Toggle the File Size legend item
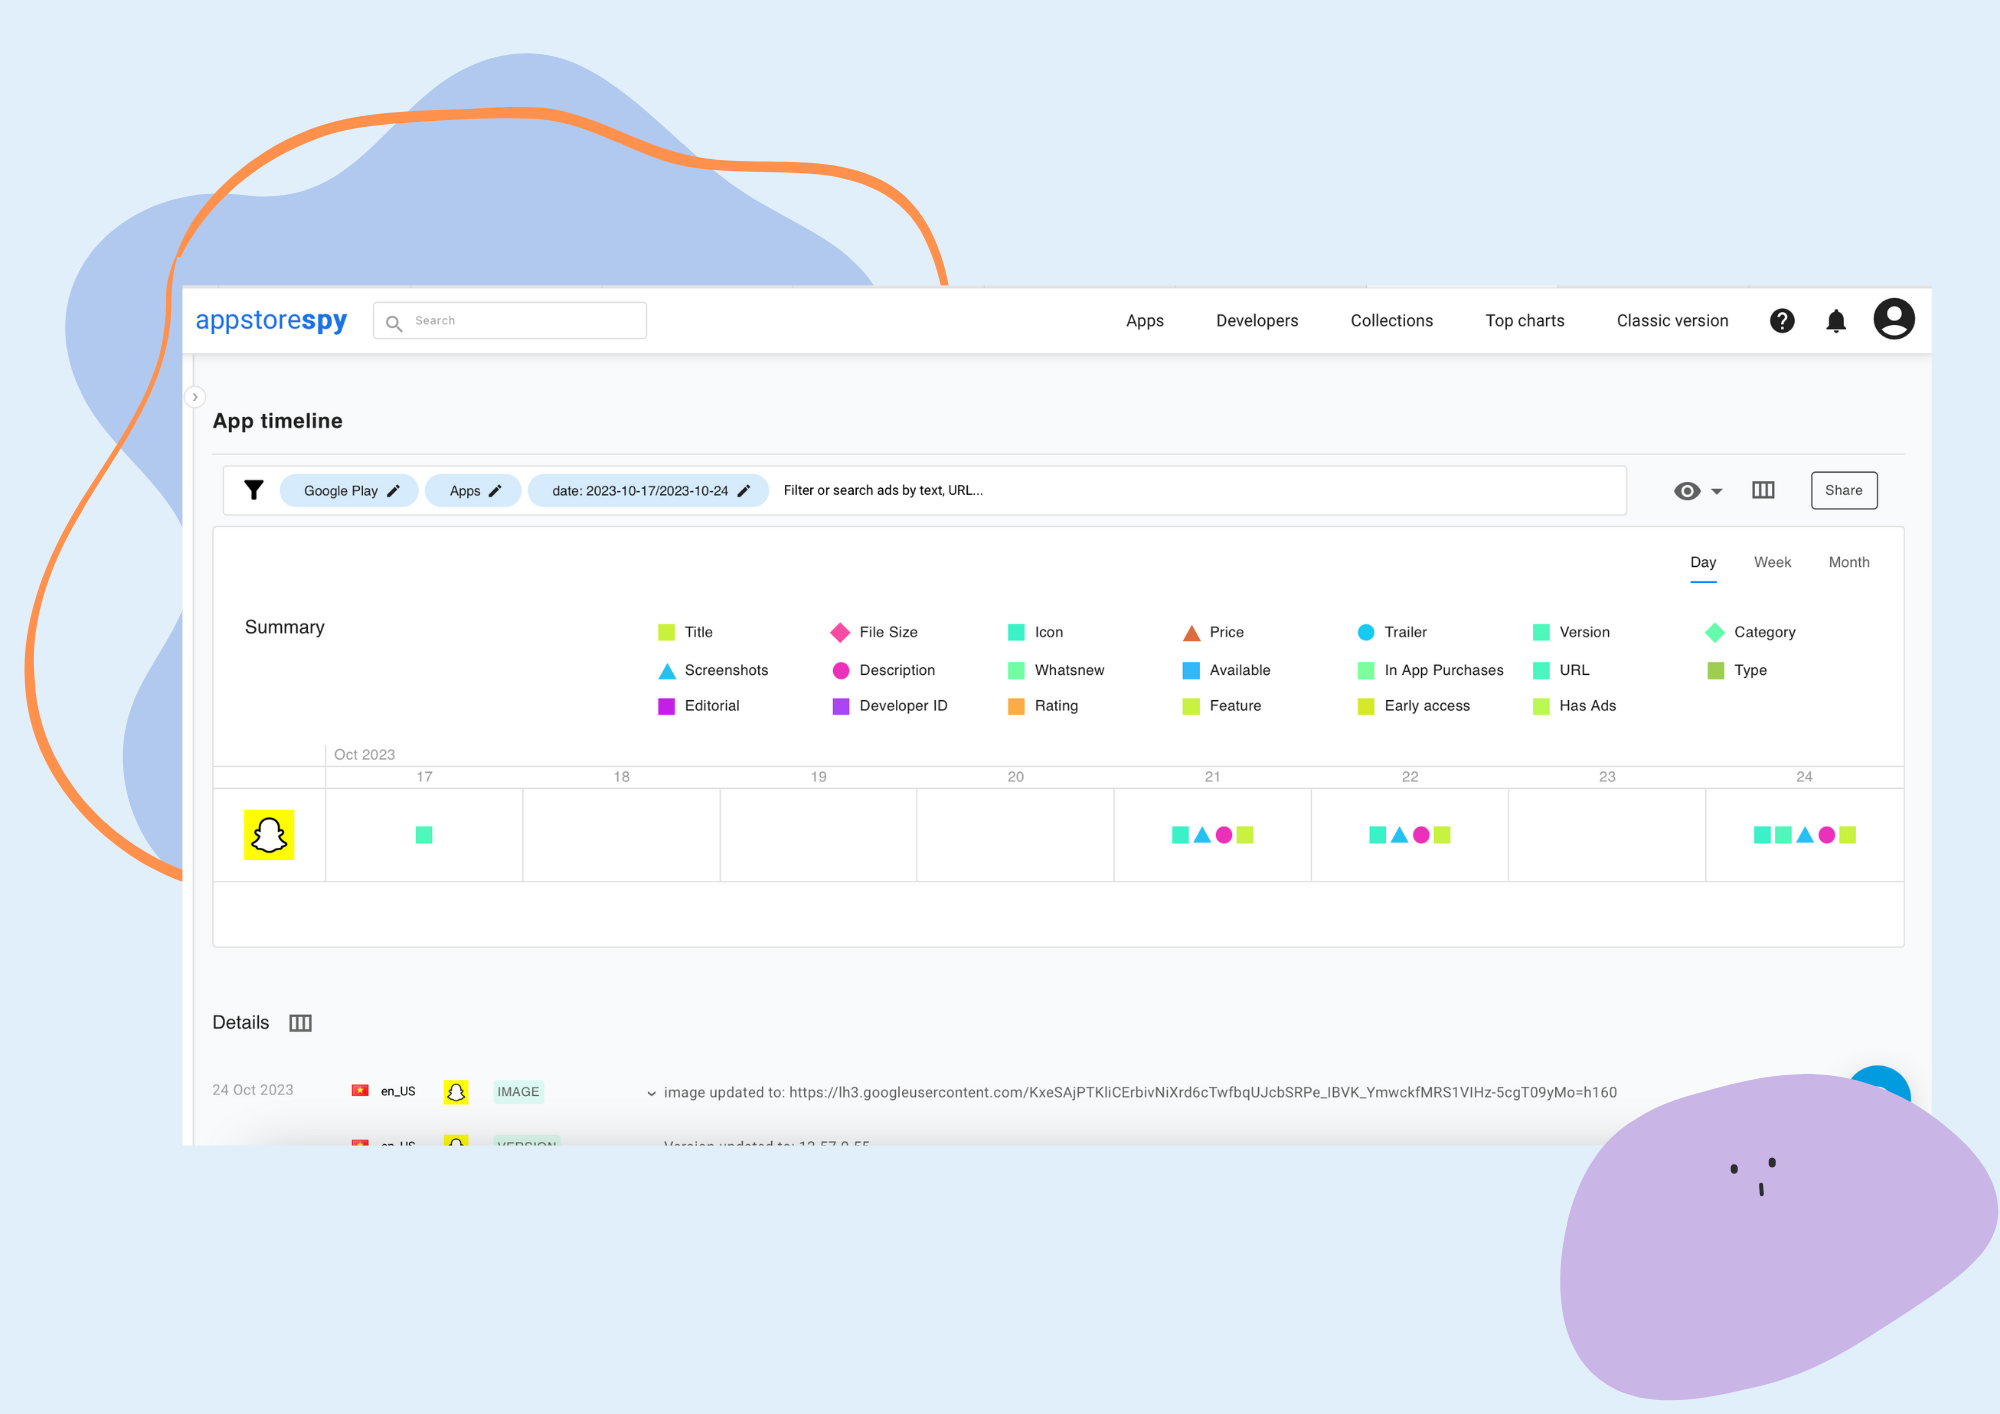Screen dimensions: 2000x1414 [x=874, y=632]
